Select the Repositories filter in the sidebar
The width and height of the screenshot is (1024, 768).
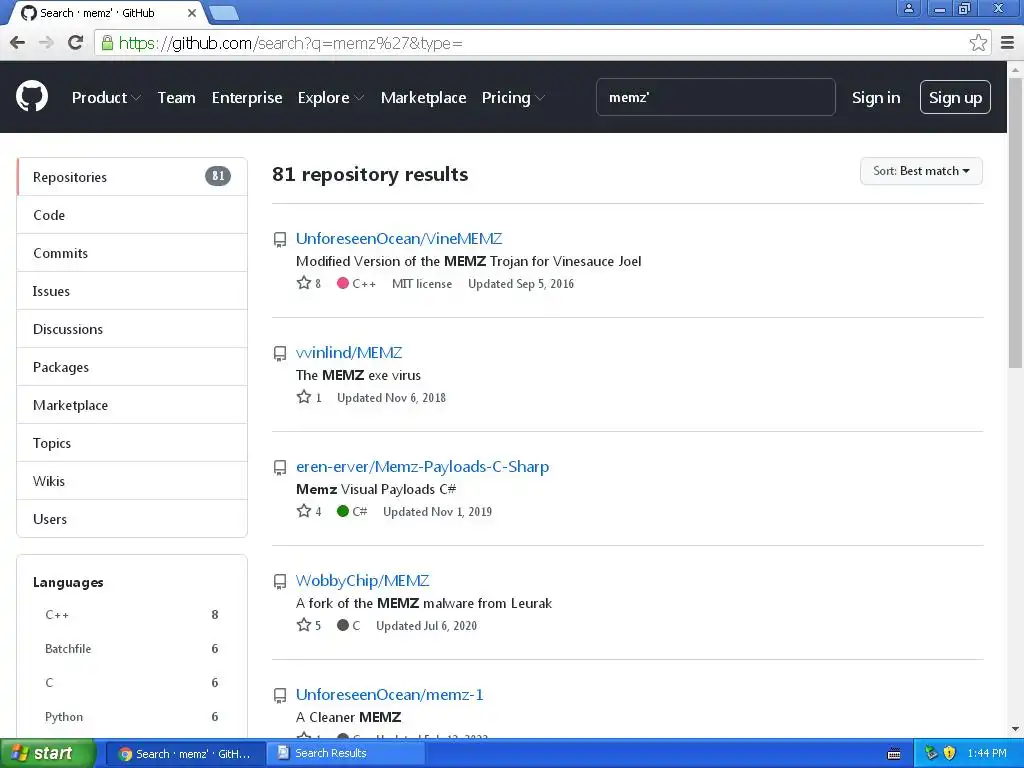tap(132, 177)
